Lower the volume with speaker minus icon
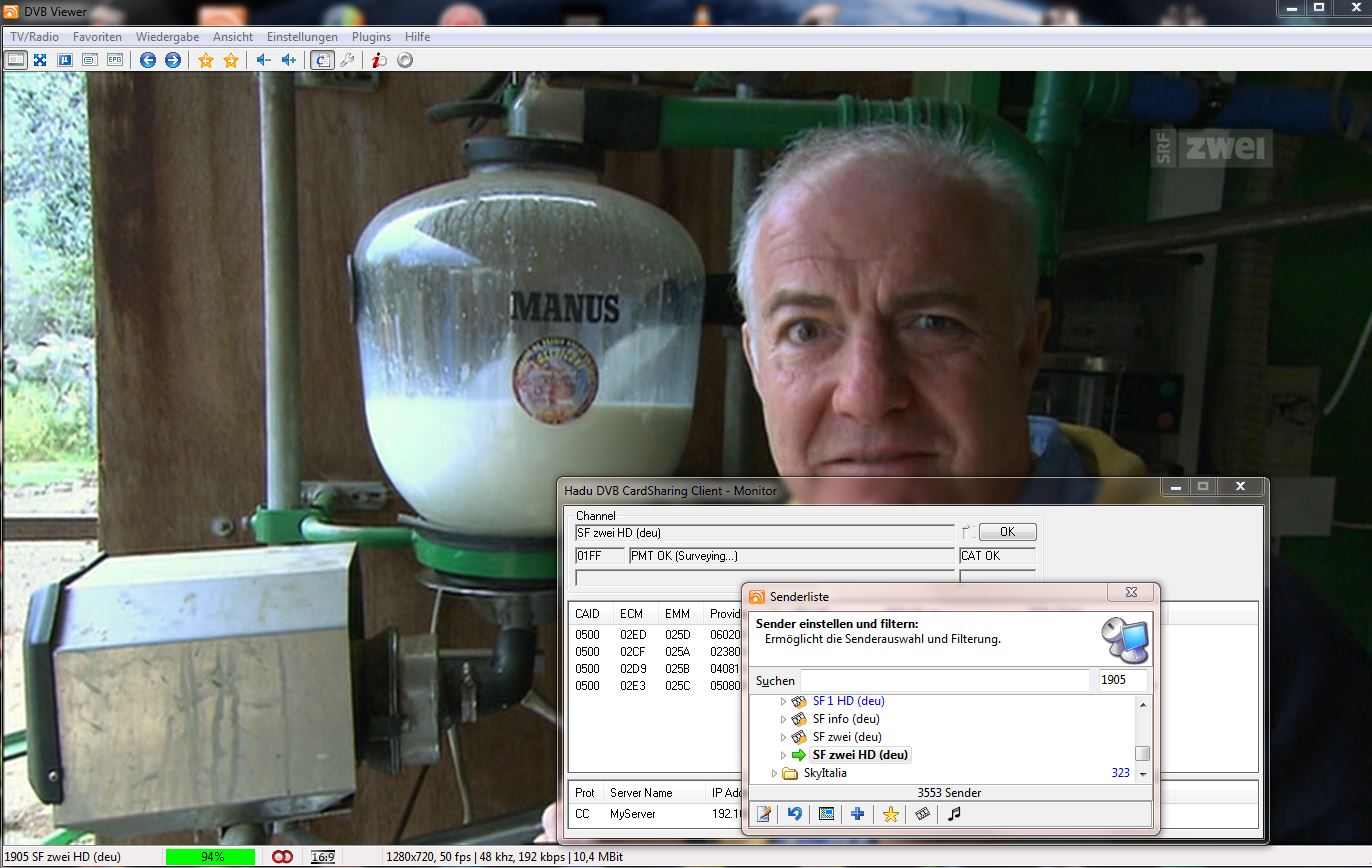This screenshot has height=868, width=1372. tap(263, 60)
